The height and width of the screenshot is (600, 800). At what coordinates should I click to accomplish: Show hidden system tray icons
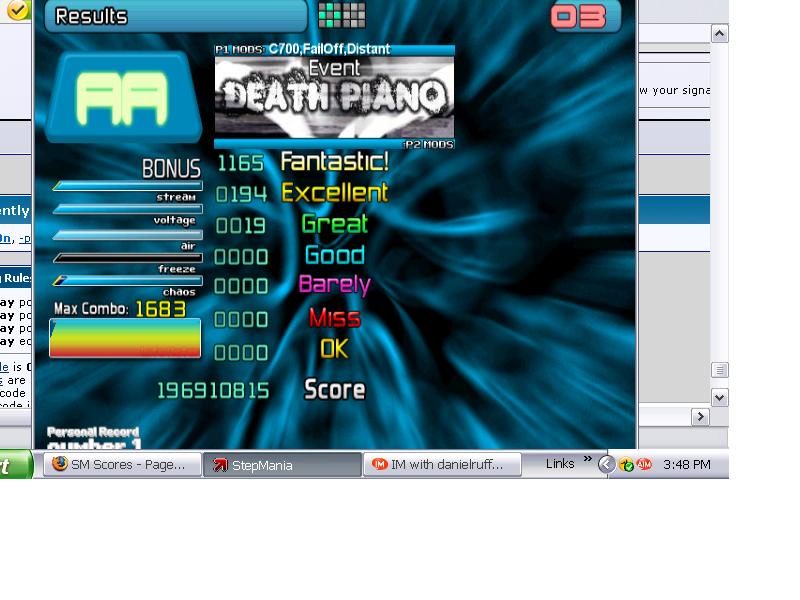606,464
